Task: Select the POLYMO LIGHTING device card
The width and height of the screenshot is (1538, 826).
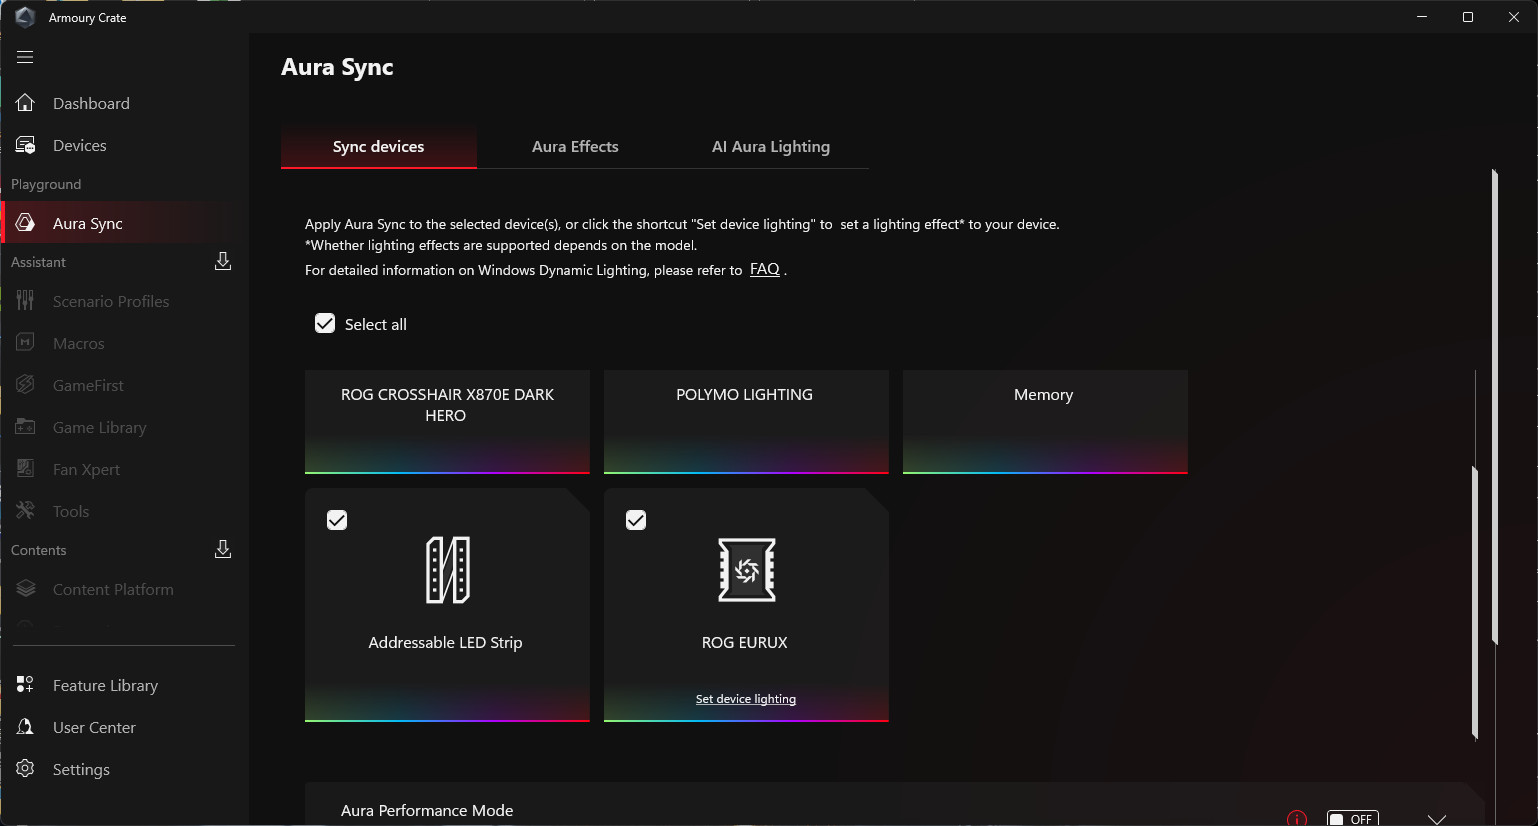Action: point(746,422)
